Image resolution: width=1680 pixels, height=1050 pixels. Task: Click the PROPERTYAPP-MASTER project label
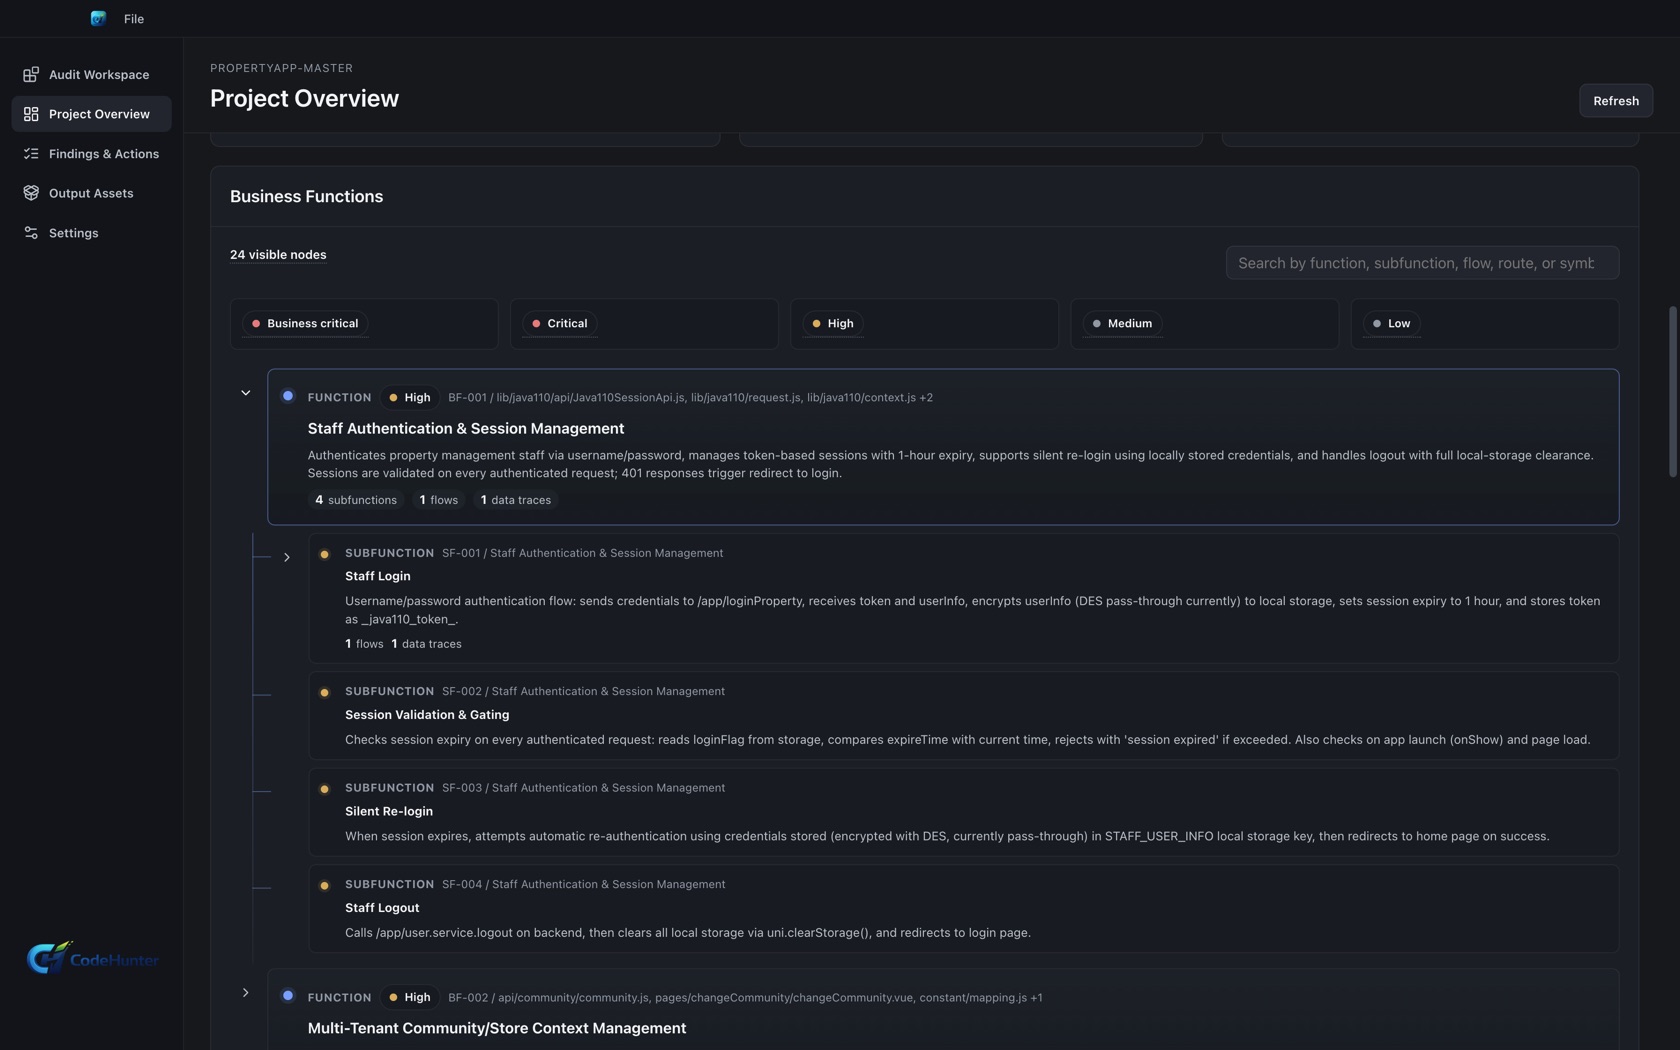tap(281, 68)
